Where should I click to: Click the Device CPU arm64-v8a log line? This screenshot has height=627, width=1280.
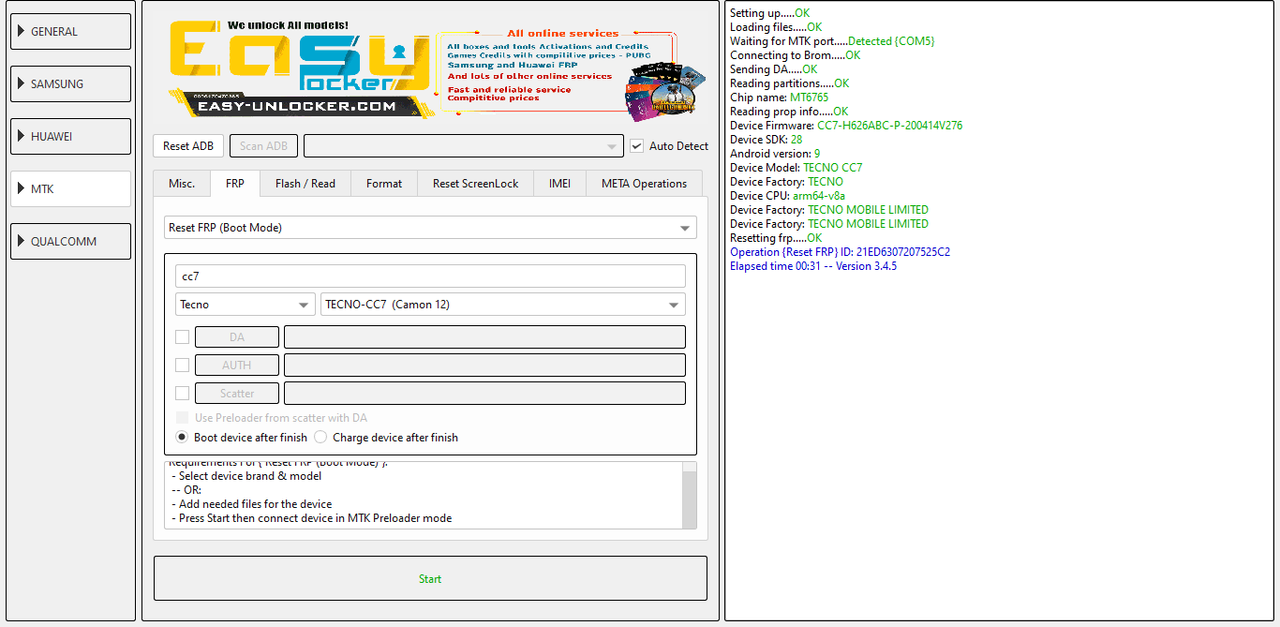(x=787, y=196)
